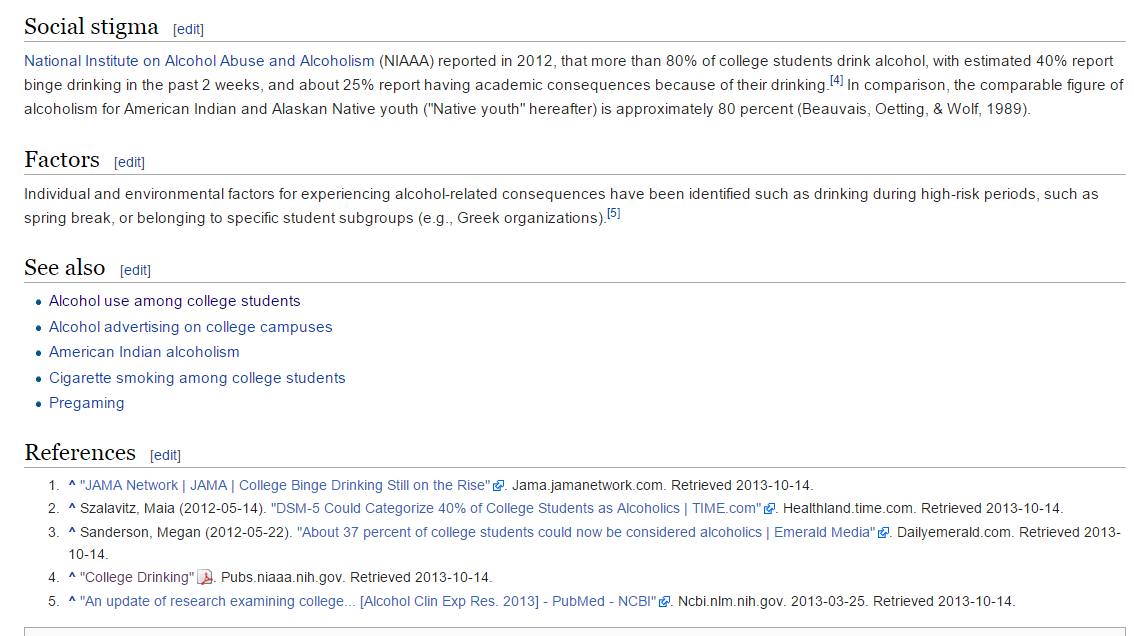Click external link icon after Emerald Media reference
The height and width of the screenshot is (636, 1134).
point(883,533)
